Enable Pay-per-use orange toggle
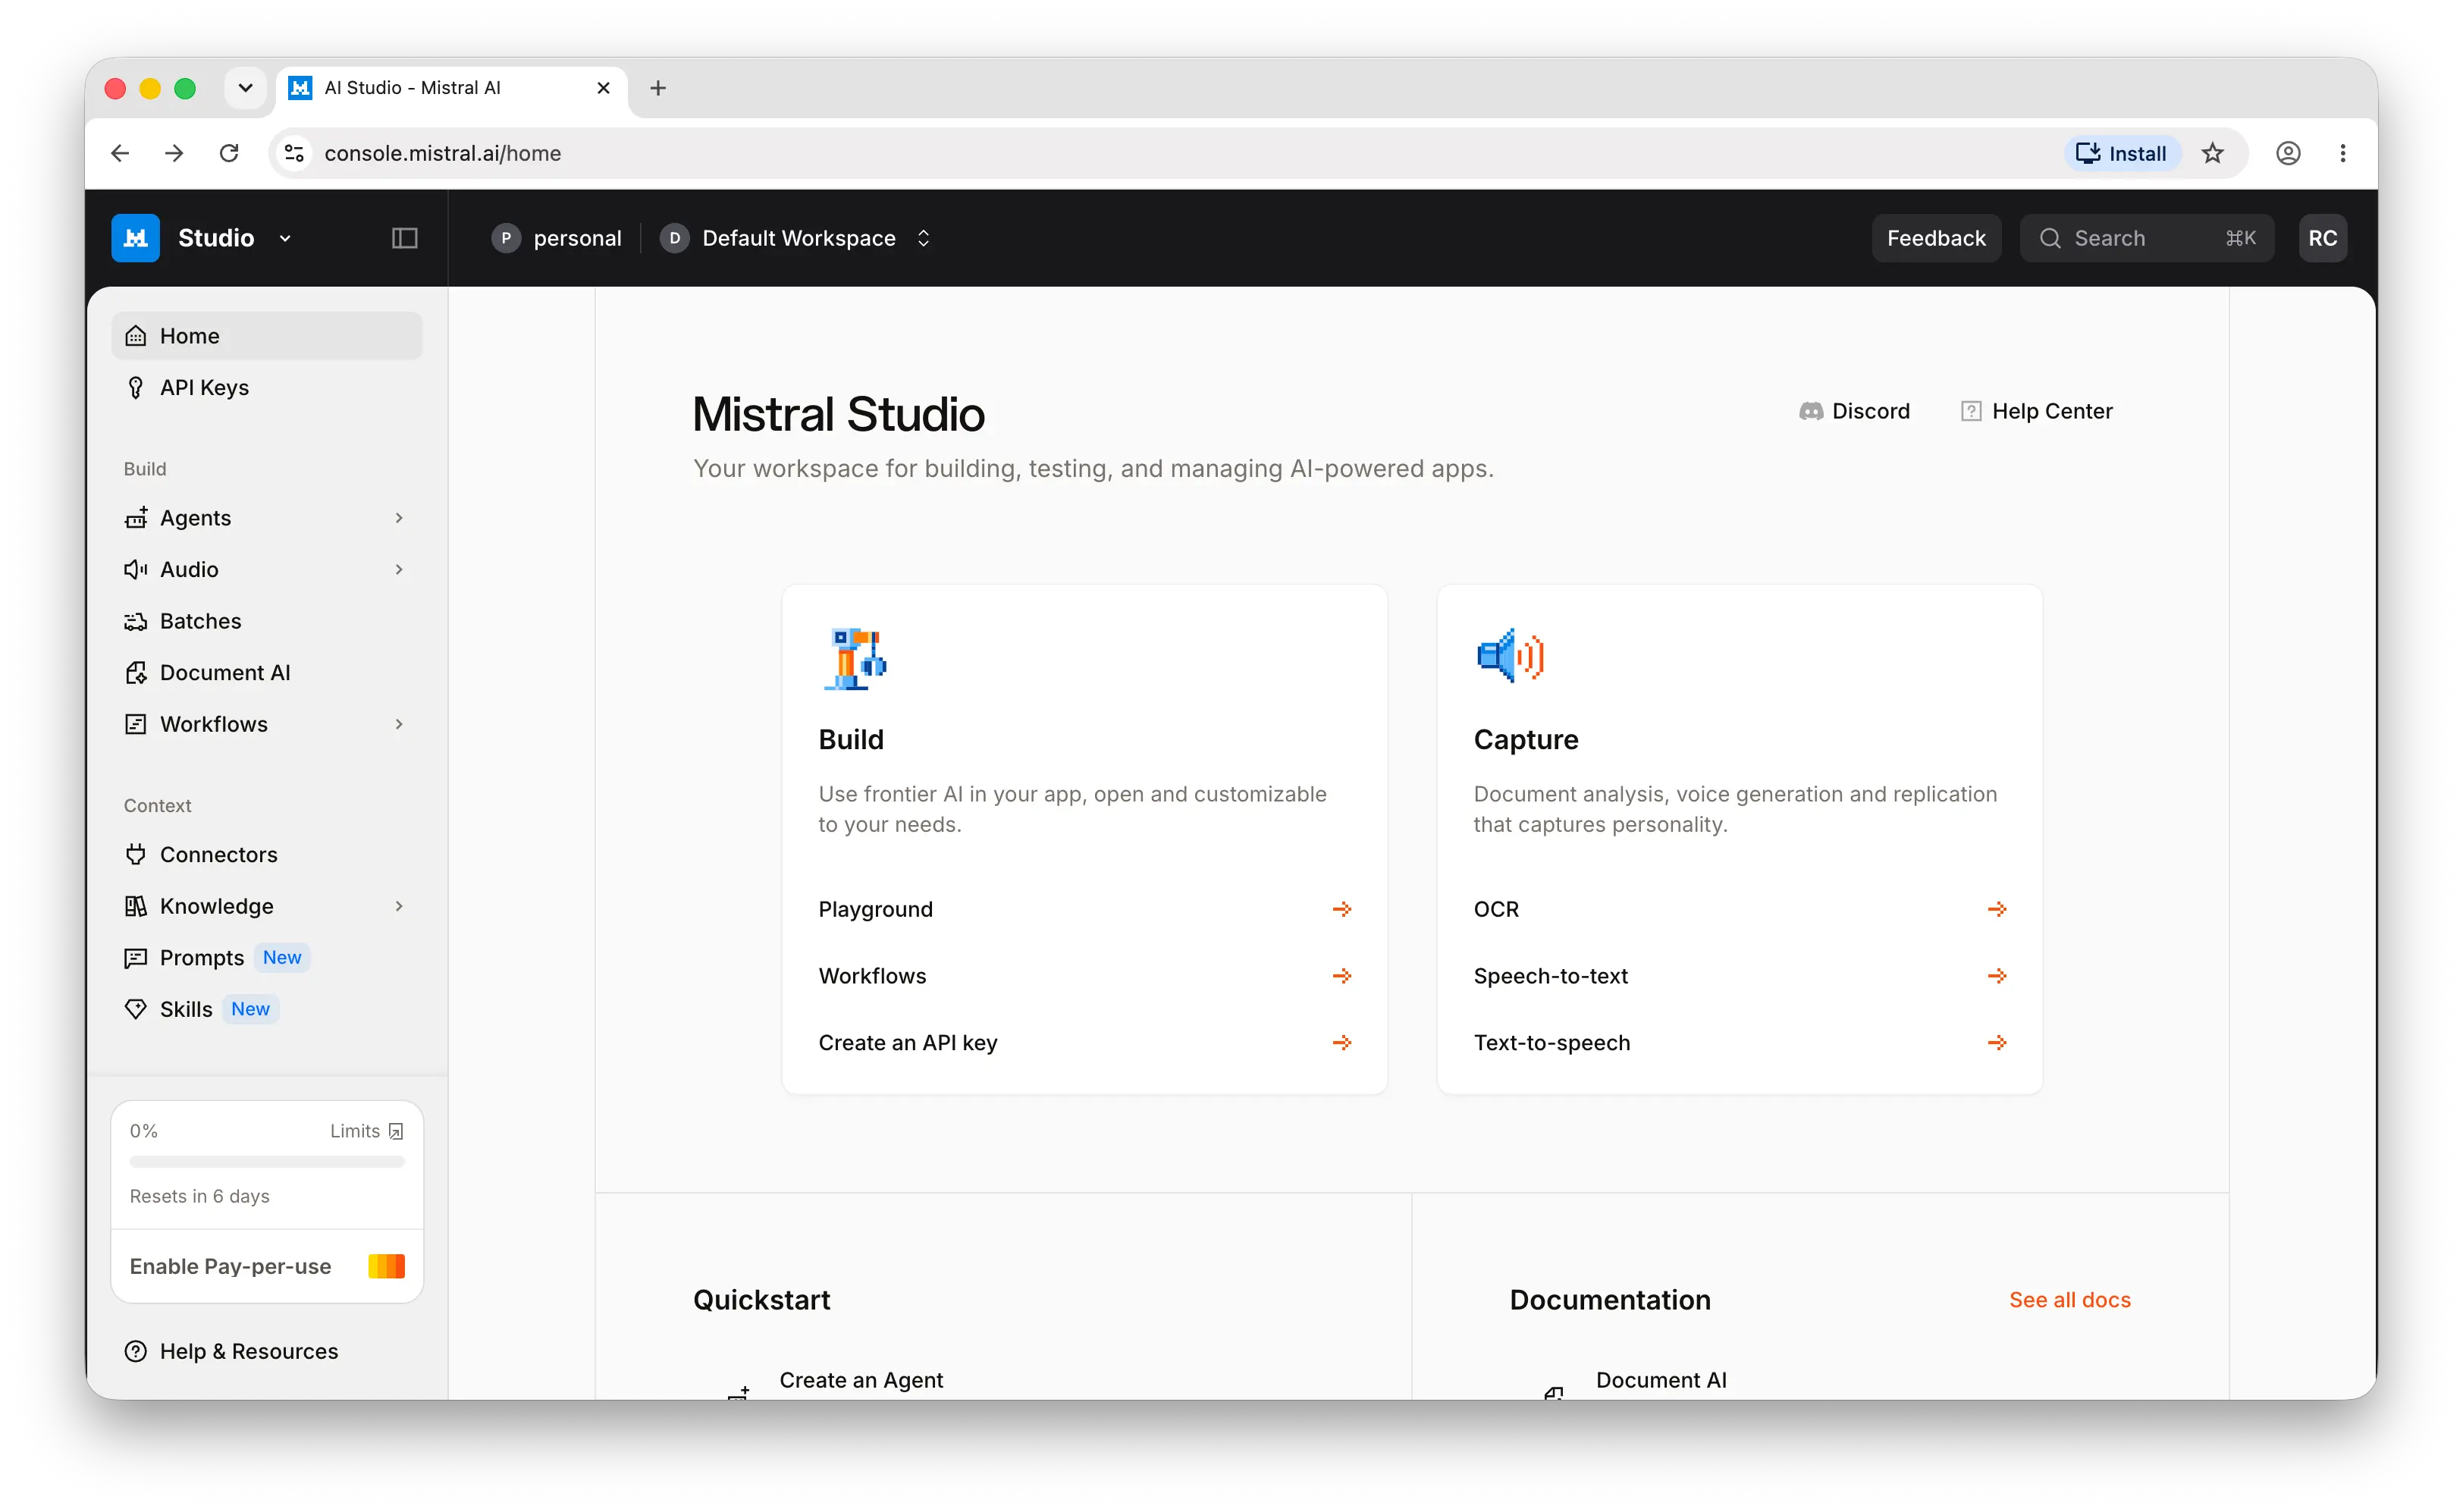This screenshot has height=1512, width=2463. click(x=386, y=1266)
